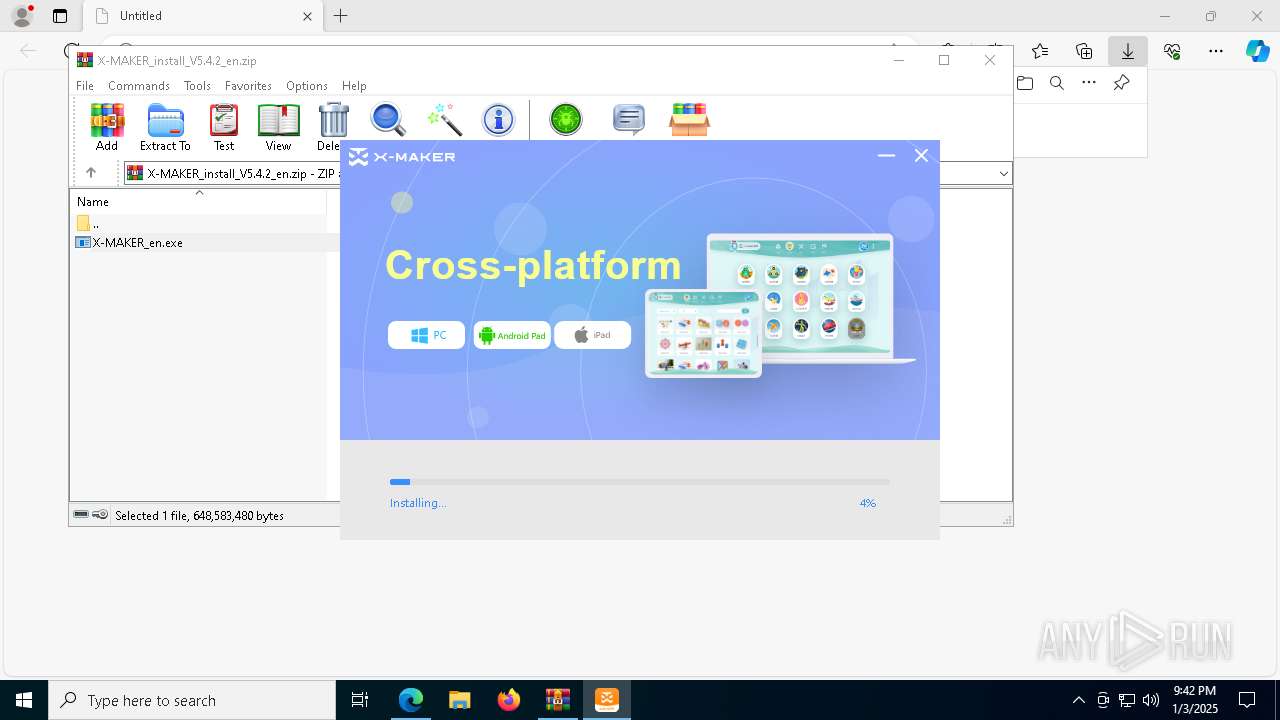Image resolution: width=1280 pixels, height=720 pixels.
Task: Pin the downloads panel
Action: click(1122, 83)
